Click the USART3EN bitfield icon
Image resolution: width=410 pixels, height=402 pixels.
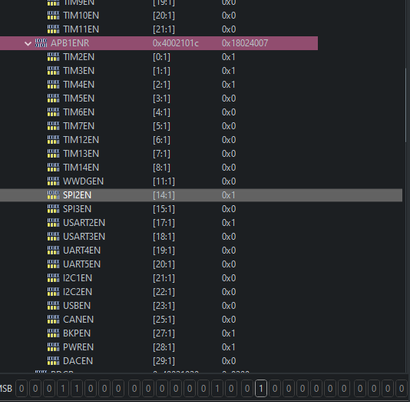click(53, 237)
